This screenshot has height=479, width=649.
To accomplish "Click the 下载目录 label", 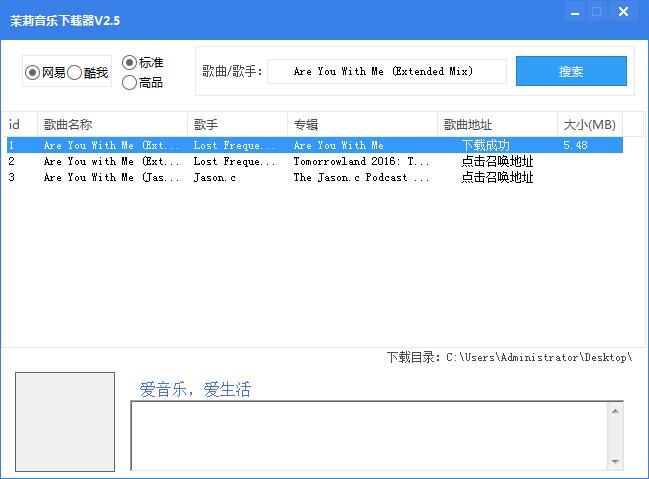I will coord(414,357).
